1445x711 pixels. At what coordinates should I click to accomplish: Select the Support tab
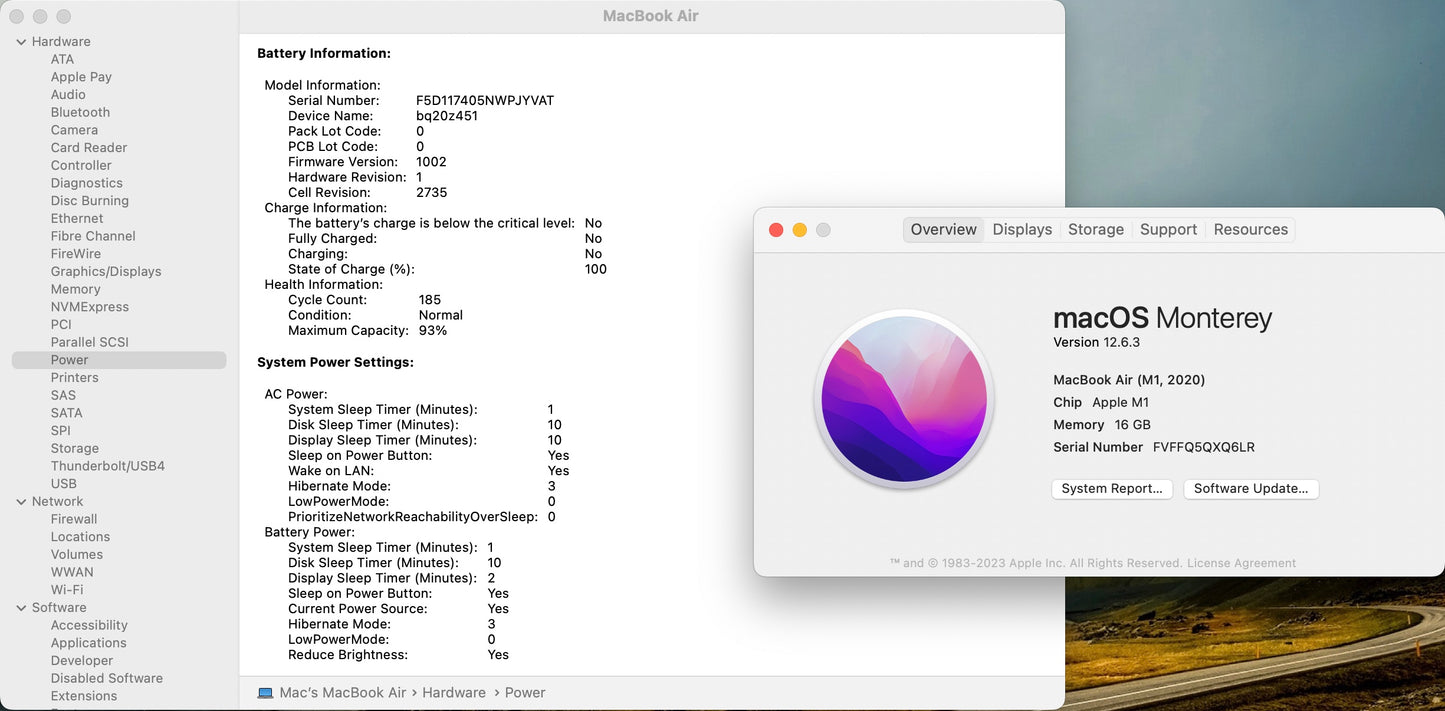(1168, 229)
